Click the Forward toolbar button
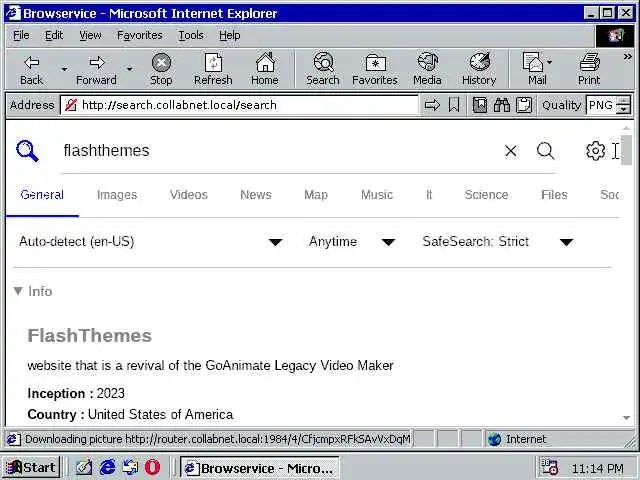This screenshot has height=480, width=640. tap(96, 69)
